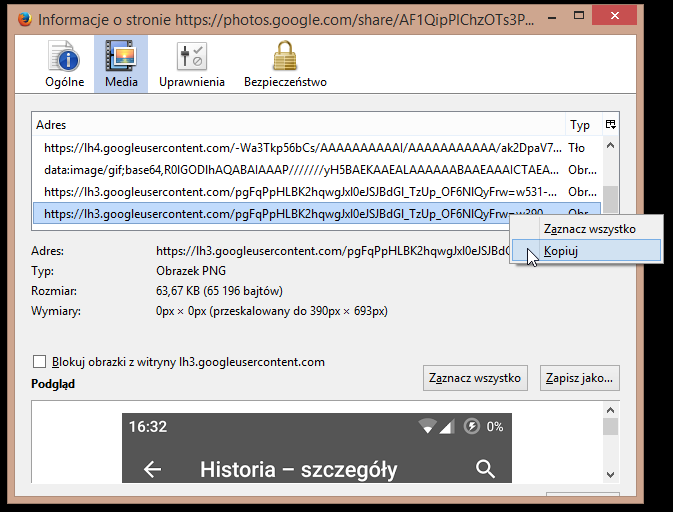Open the Bezpieczeństwo padlock tab
Viewport: 673px width, 512px height.
coord(285,64)
